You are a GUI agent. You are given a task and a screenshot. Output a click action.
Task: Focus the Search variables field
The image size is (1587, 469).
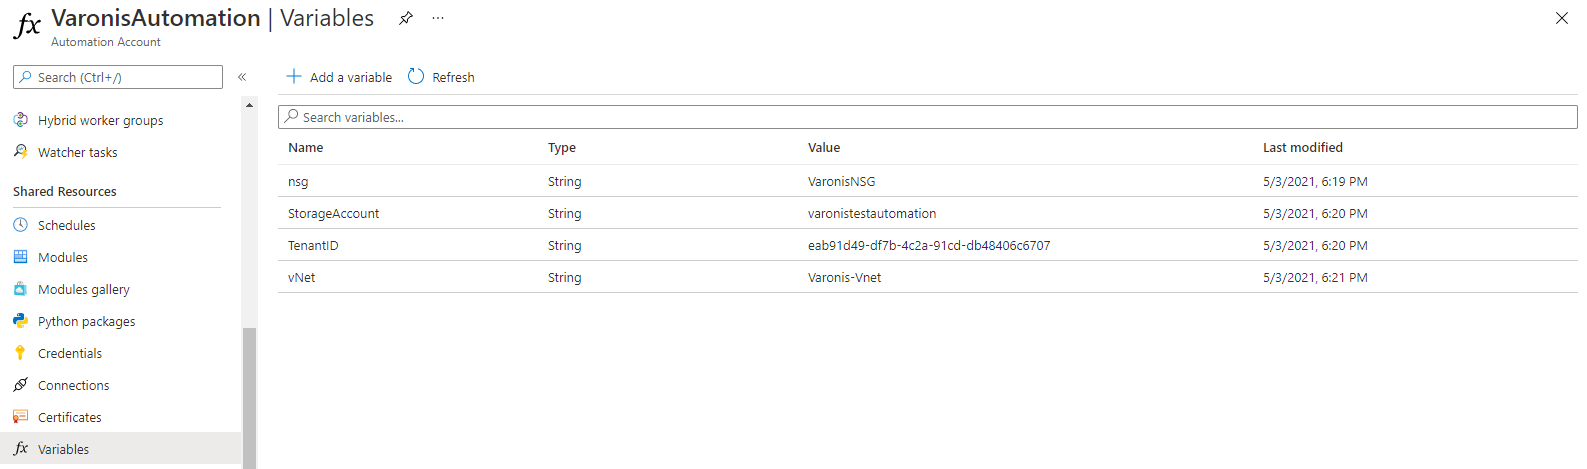pyautogui.click(x=927, y=117)
